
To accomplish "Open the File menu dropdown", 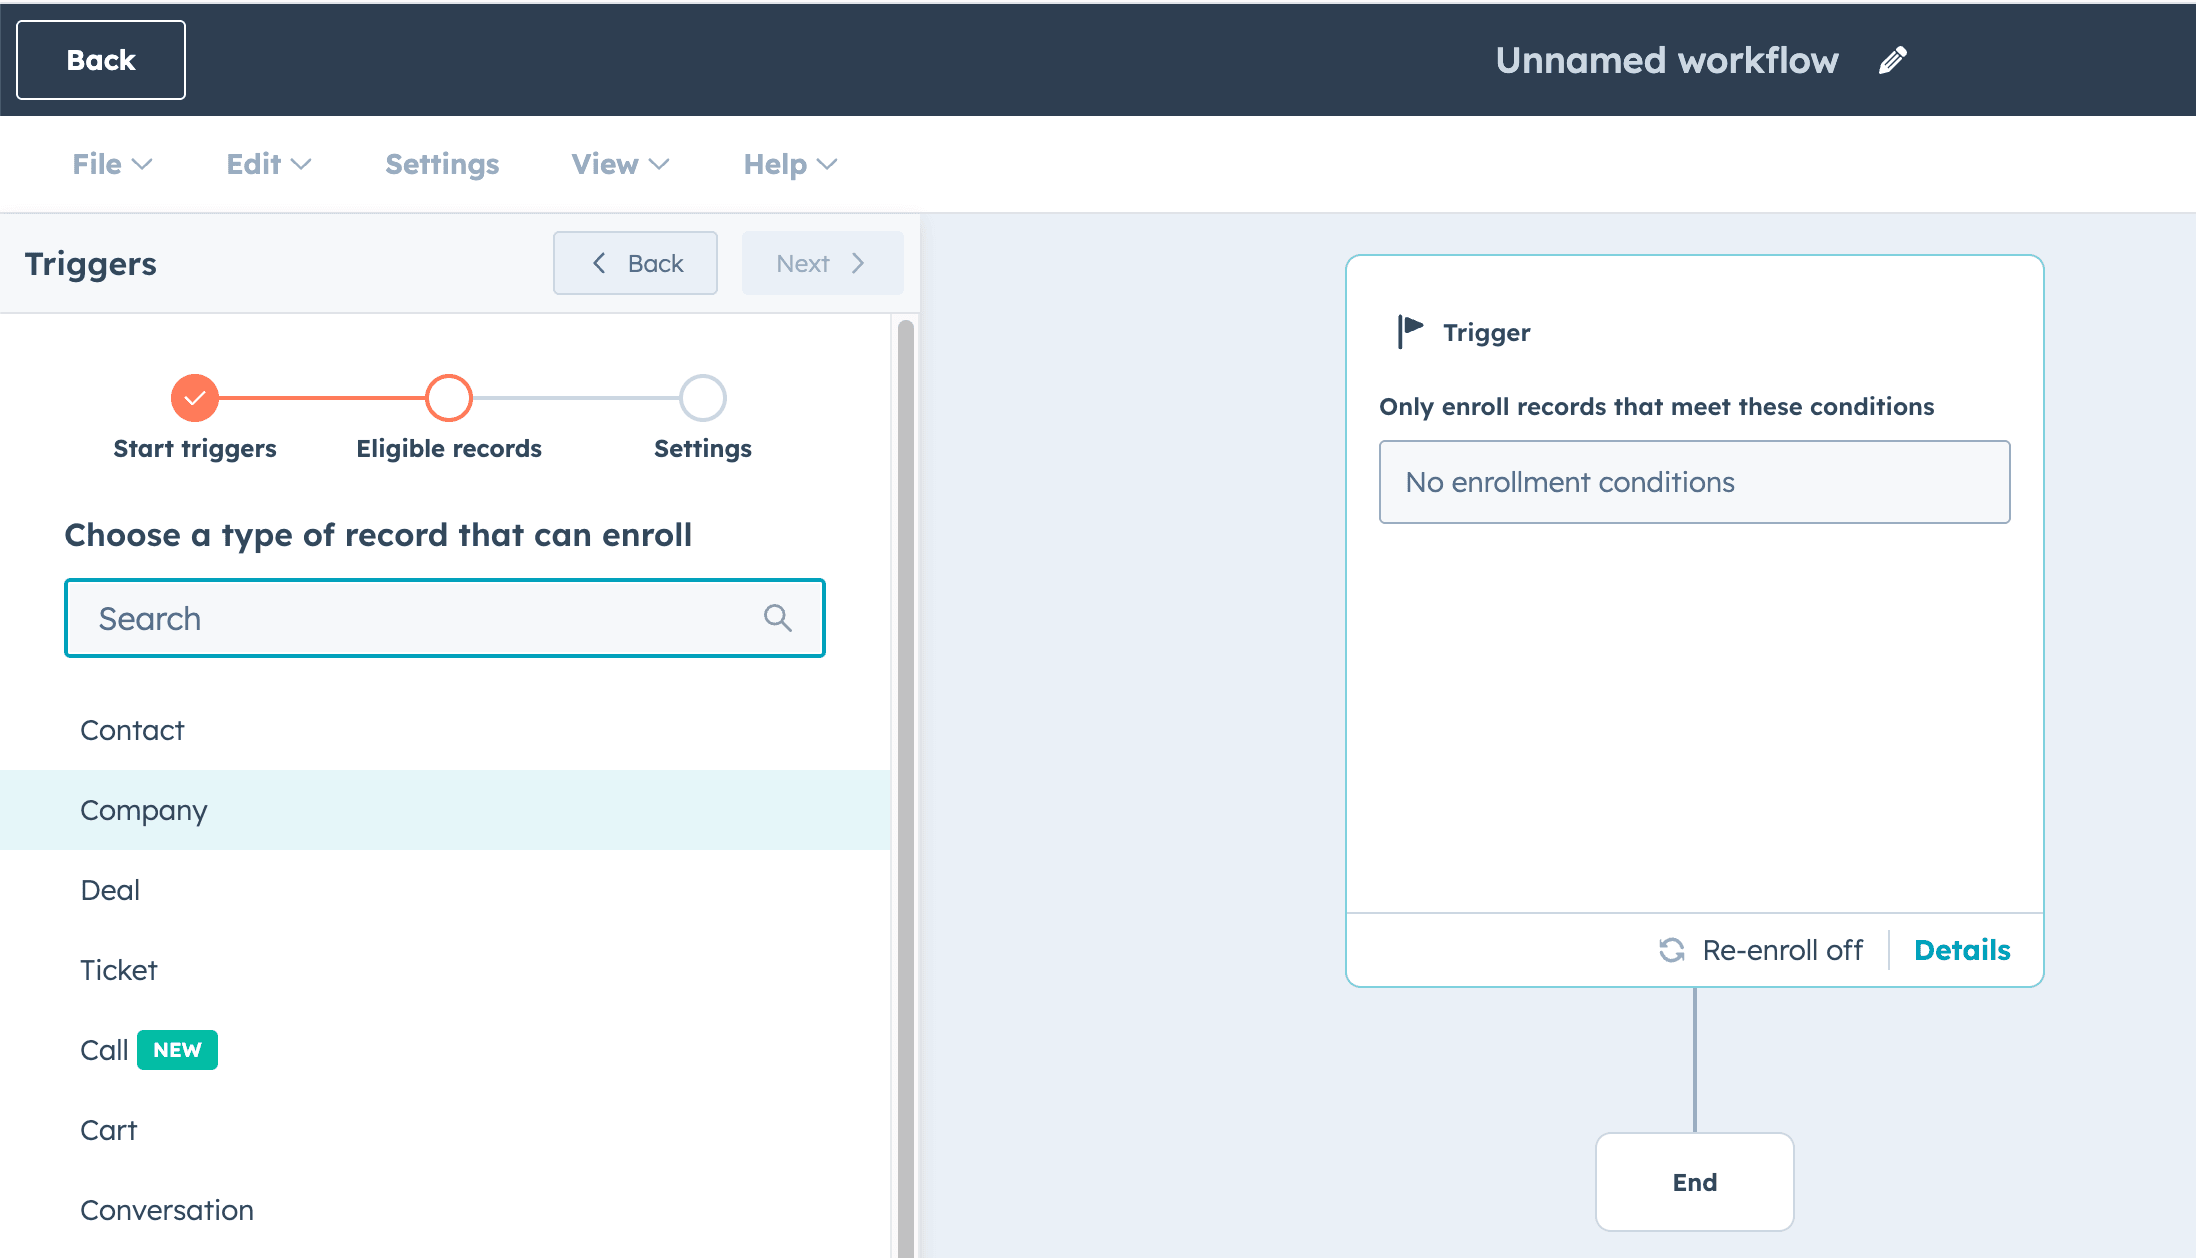I will pyautogui.click(x=112, y=164).
